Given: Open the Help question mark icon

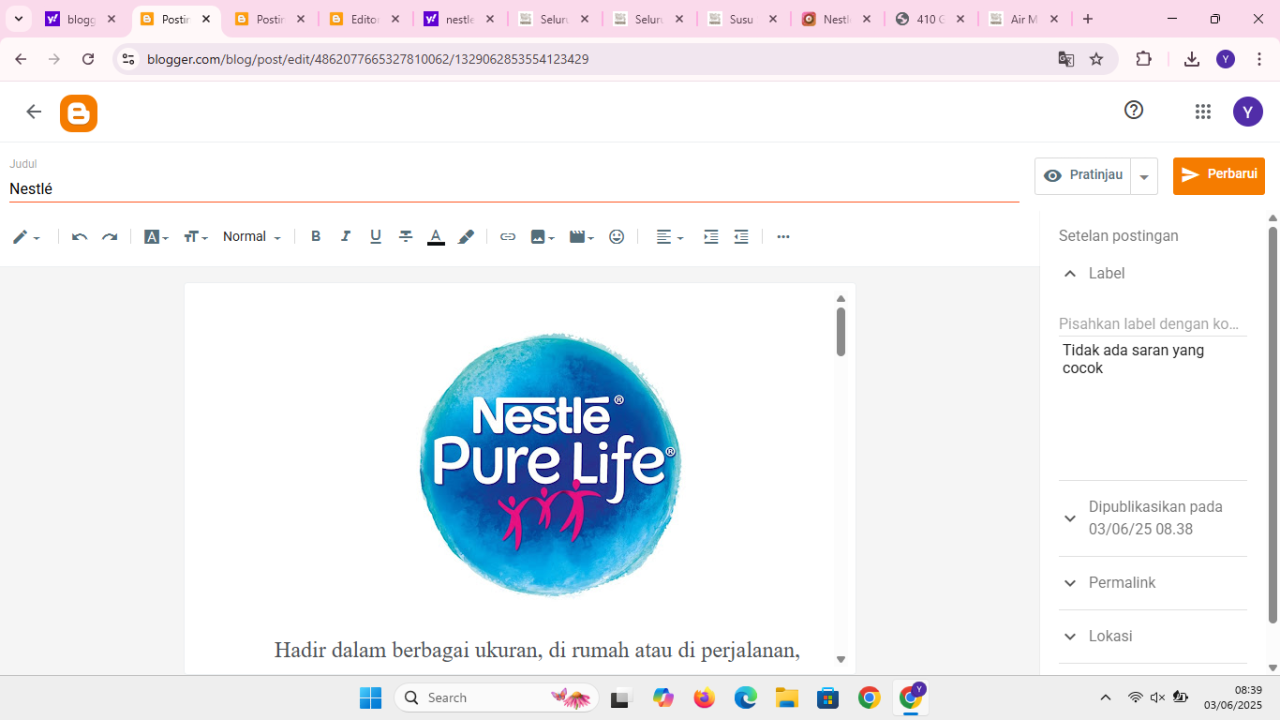Looking at the screenshot, I should point(1133,110).
